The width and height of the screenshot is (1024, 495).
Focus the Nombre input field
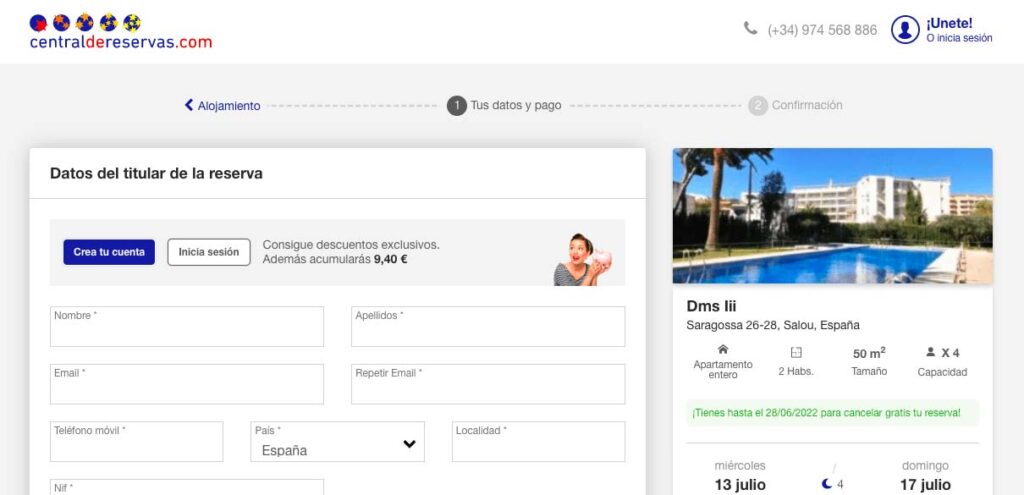[x=187, y=327]
